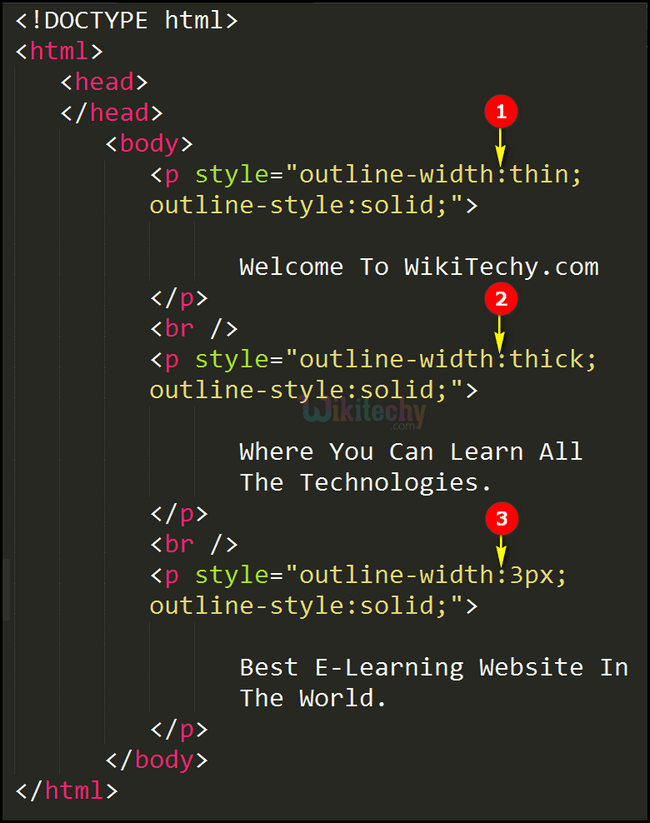The image size is (650, 823).
Task: Click the yellow arrow under marker 3
Action: pyautogui.click(x=501, y=550)
